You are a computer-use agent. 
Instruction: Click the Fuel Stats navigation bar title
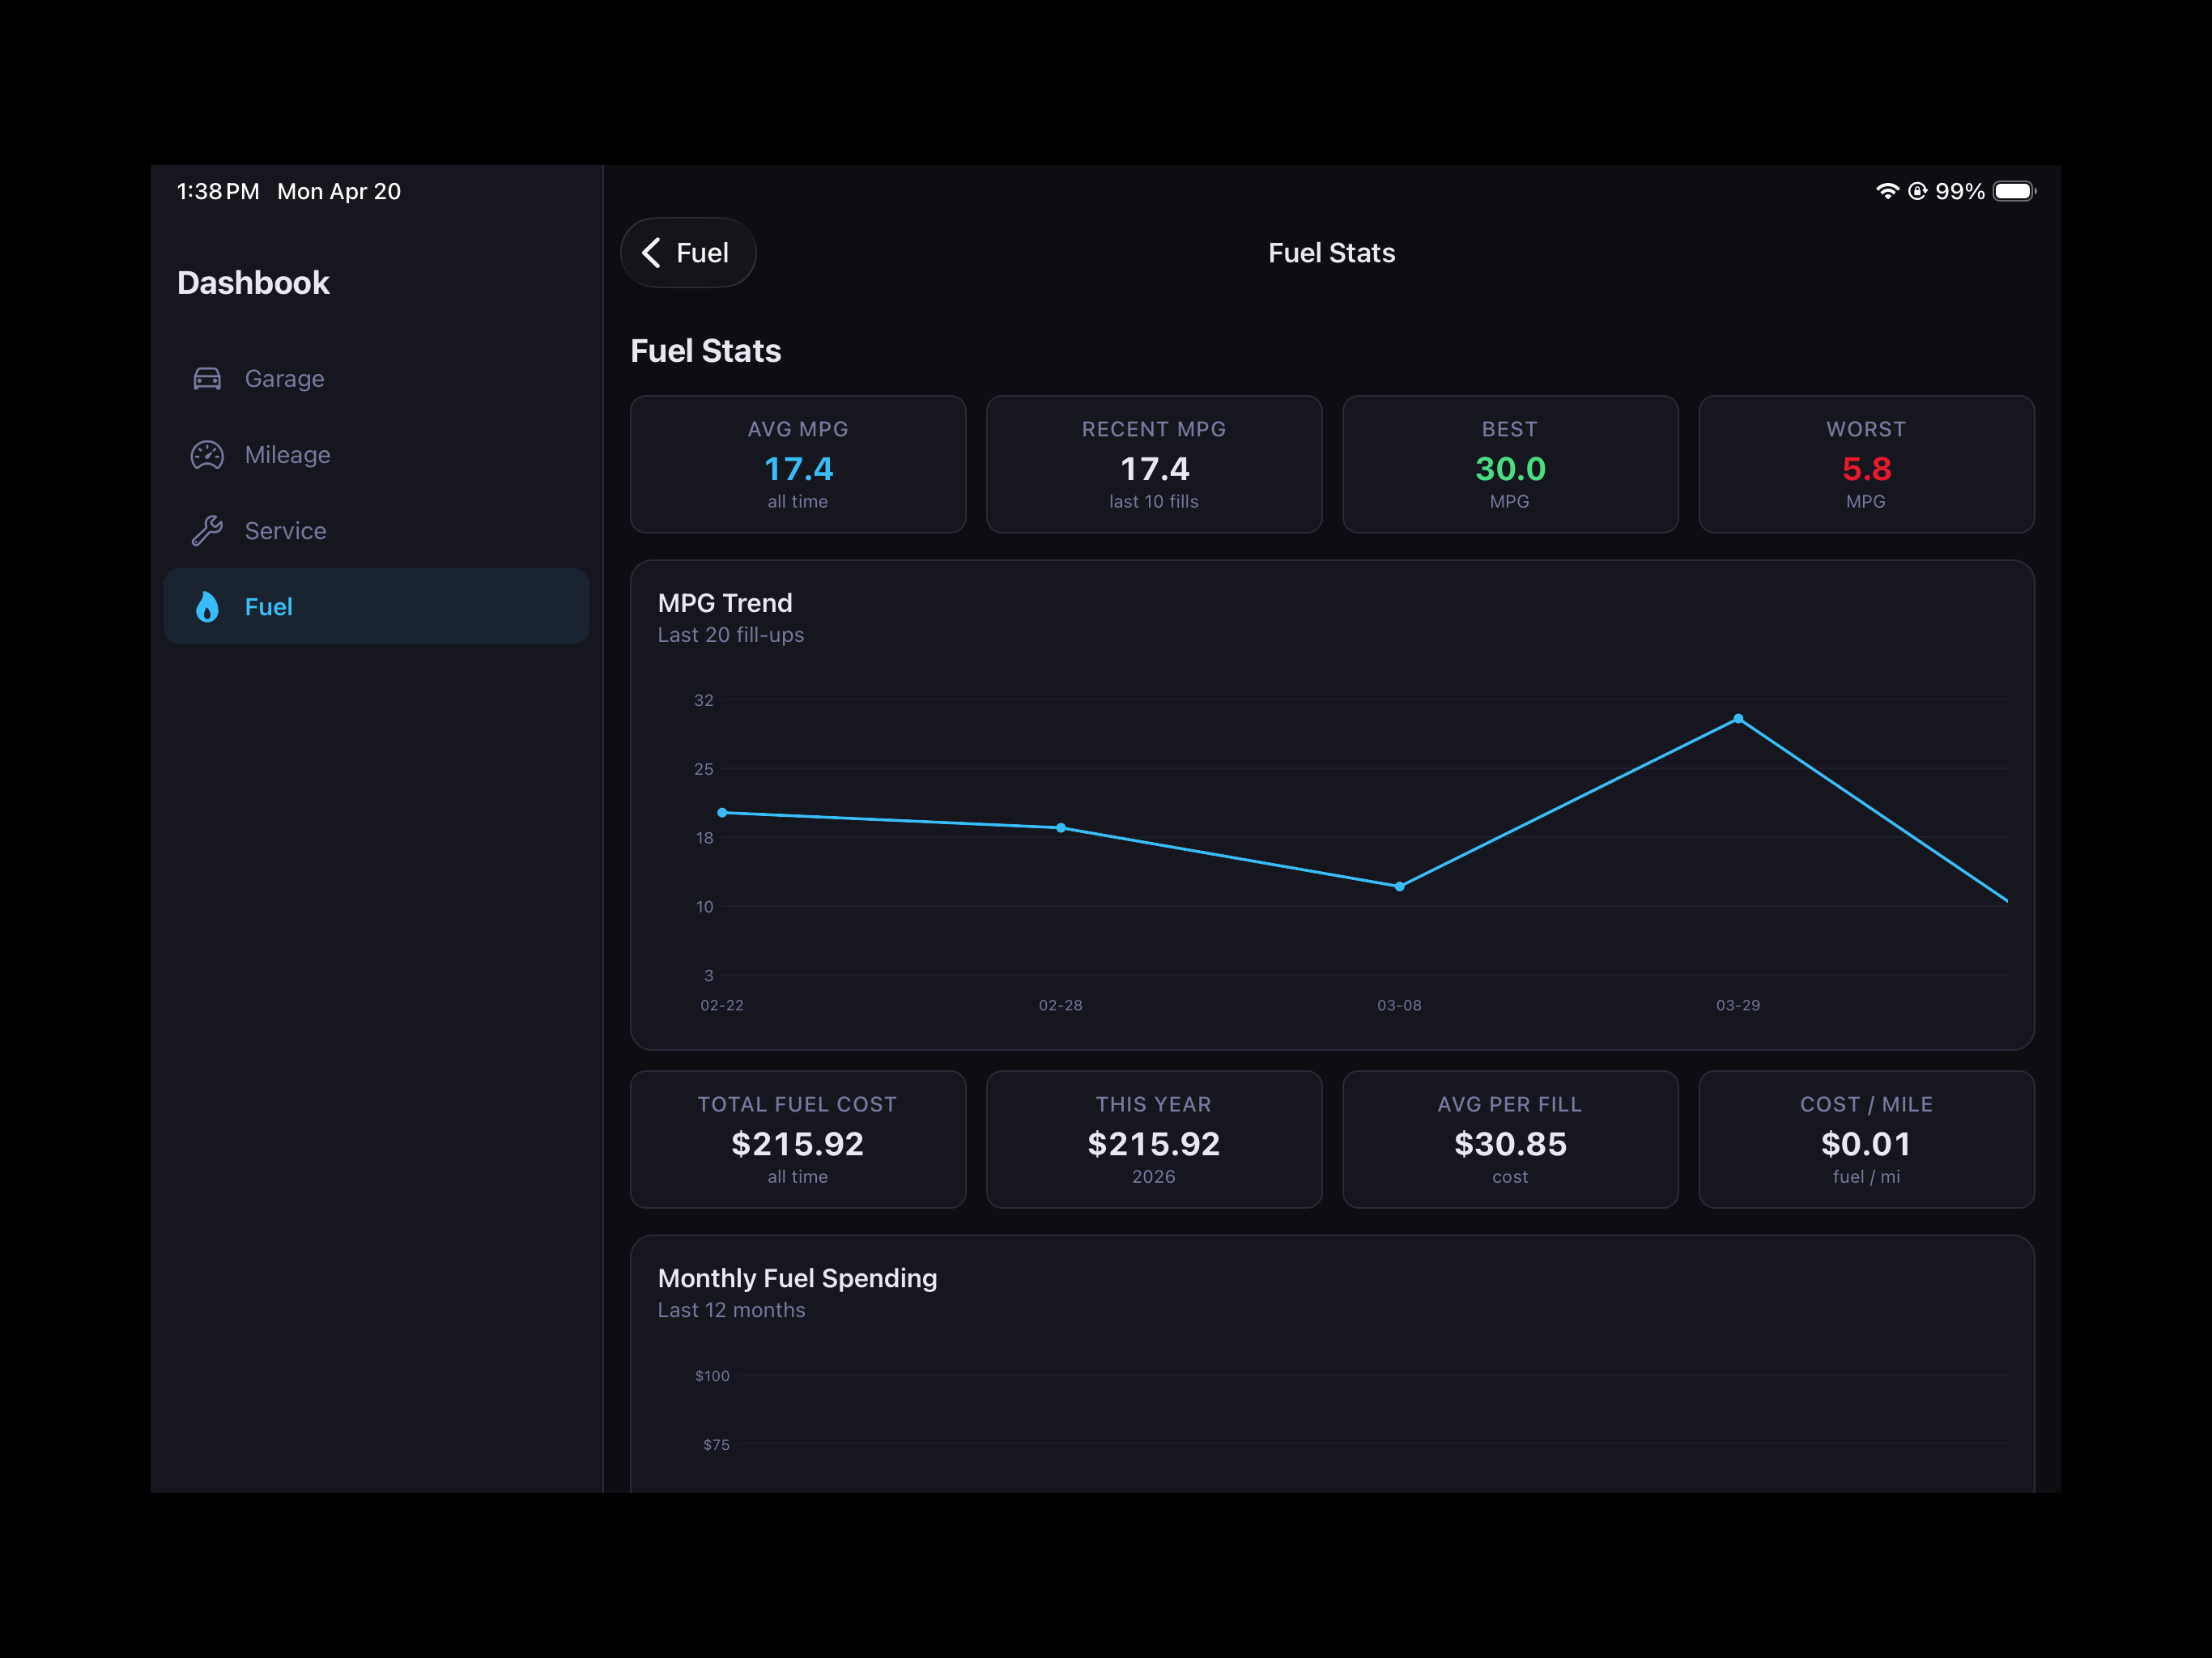tap(1332, 253)
